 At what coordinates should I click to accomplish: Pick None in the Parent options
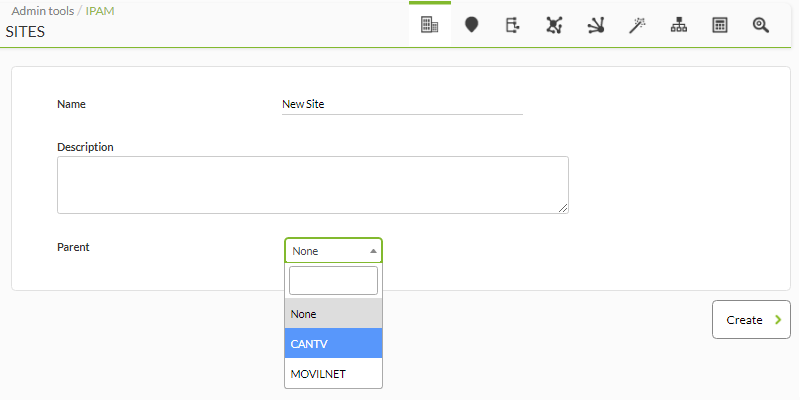(333, 314)
